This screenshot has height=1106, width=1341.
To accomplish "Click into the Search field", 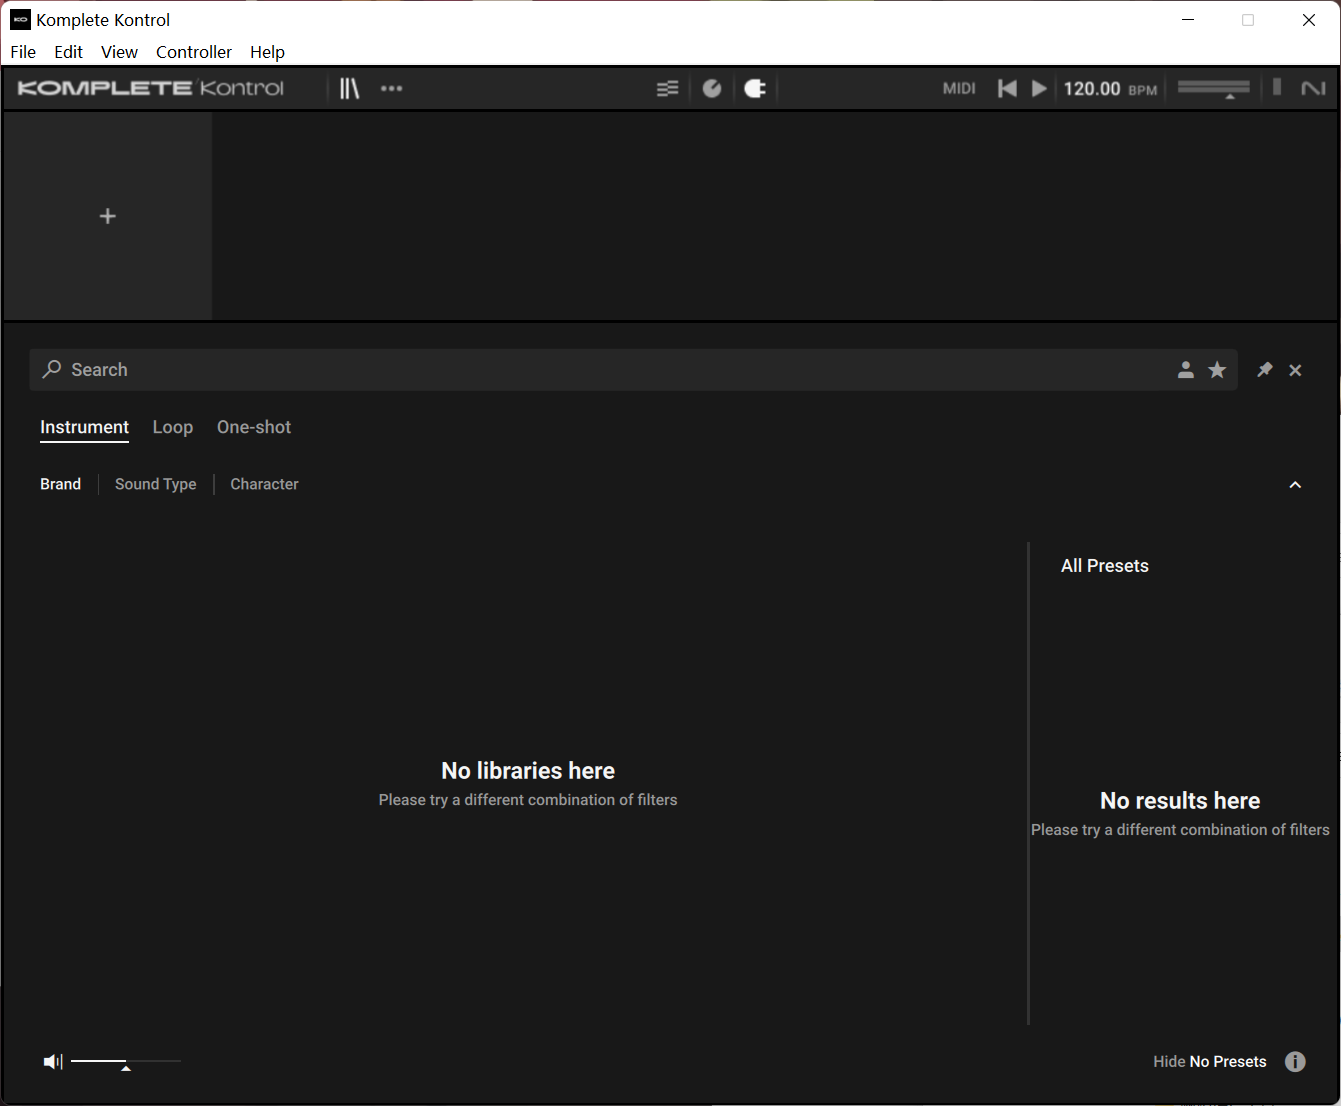I will [634, 370].
